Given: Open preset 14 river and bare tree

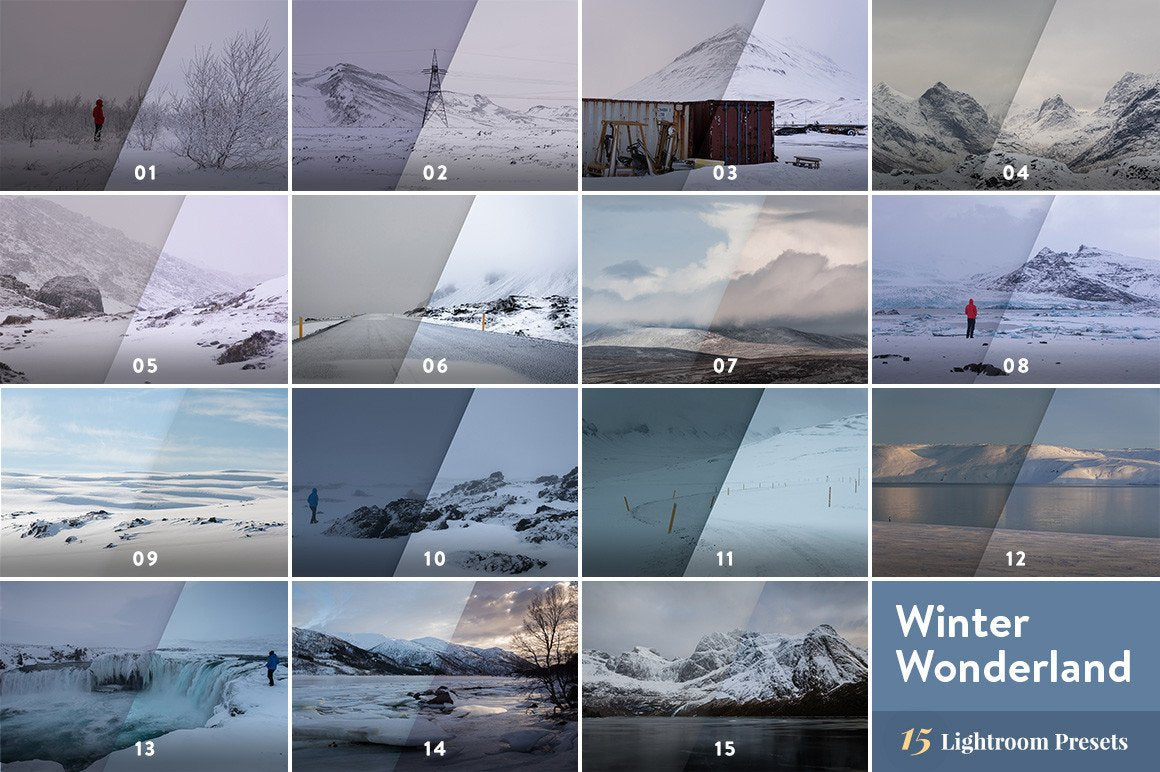Looking at the screenshot, I should click(x=435, y=677).
